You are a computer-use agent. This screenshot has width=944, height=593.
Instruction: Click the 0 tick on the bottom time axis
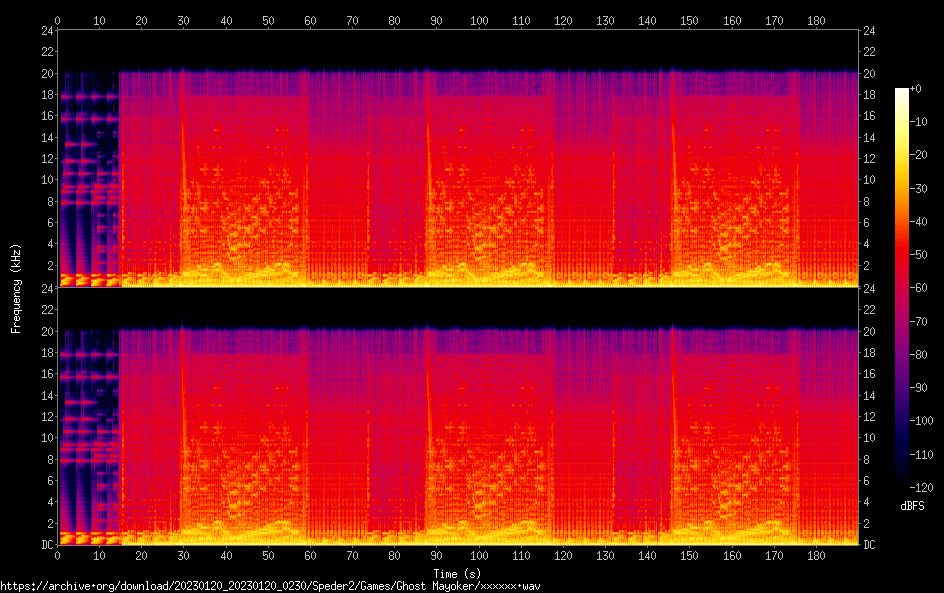coord(58,556)
